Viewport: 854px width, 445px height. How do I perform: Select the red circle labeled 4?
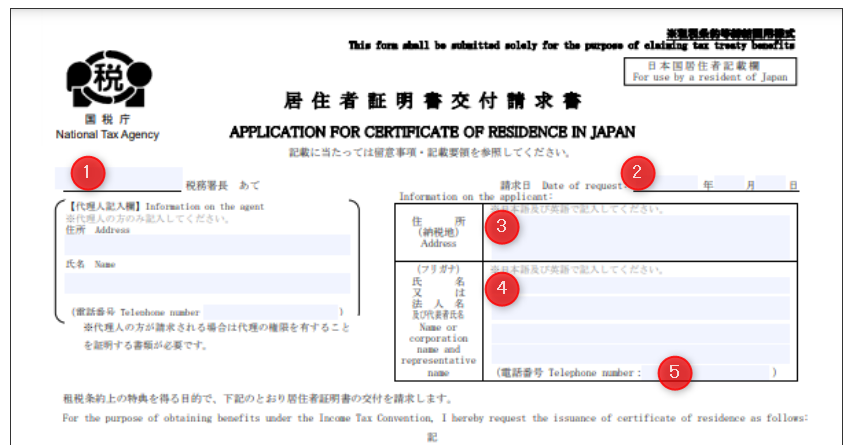[x=500, y=288]
